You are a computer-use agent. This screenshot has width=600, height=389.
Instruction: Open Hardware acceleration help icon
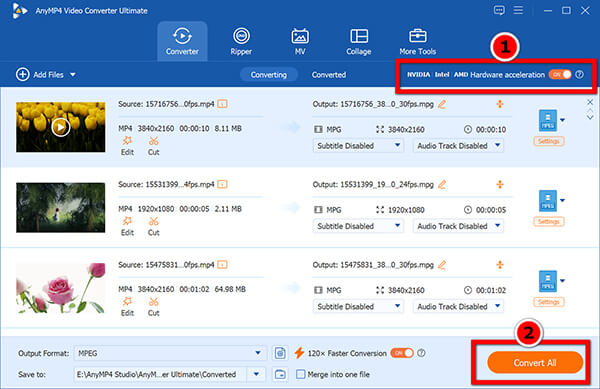pos(580,75)
